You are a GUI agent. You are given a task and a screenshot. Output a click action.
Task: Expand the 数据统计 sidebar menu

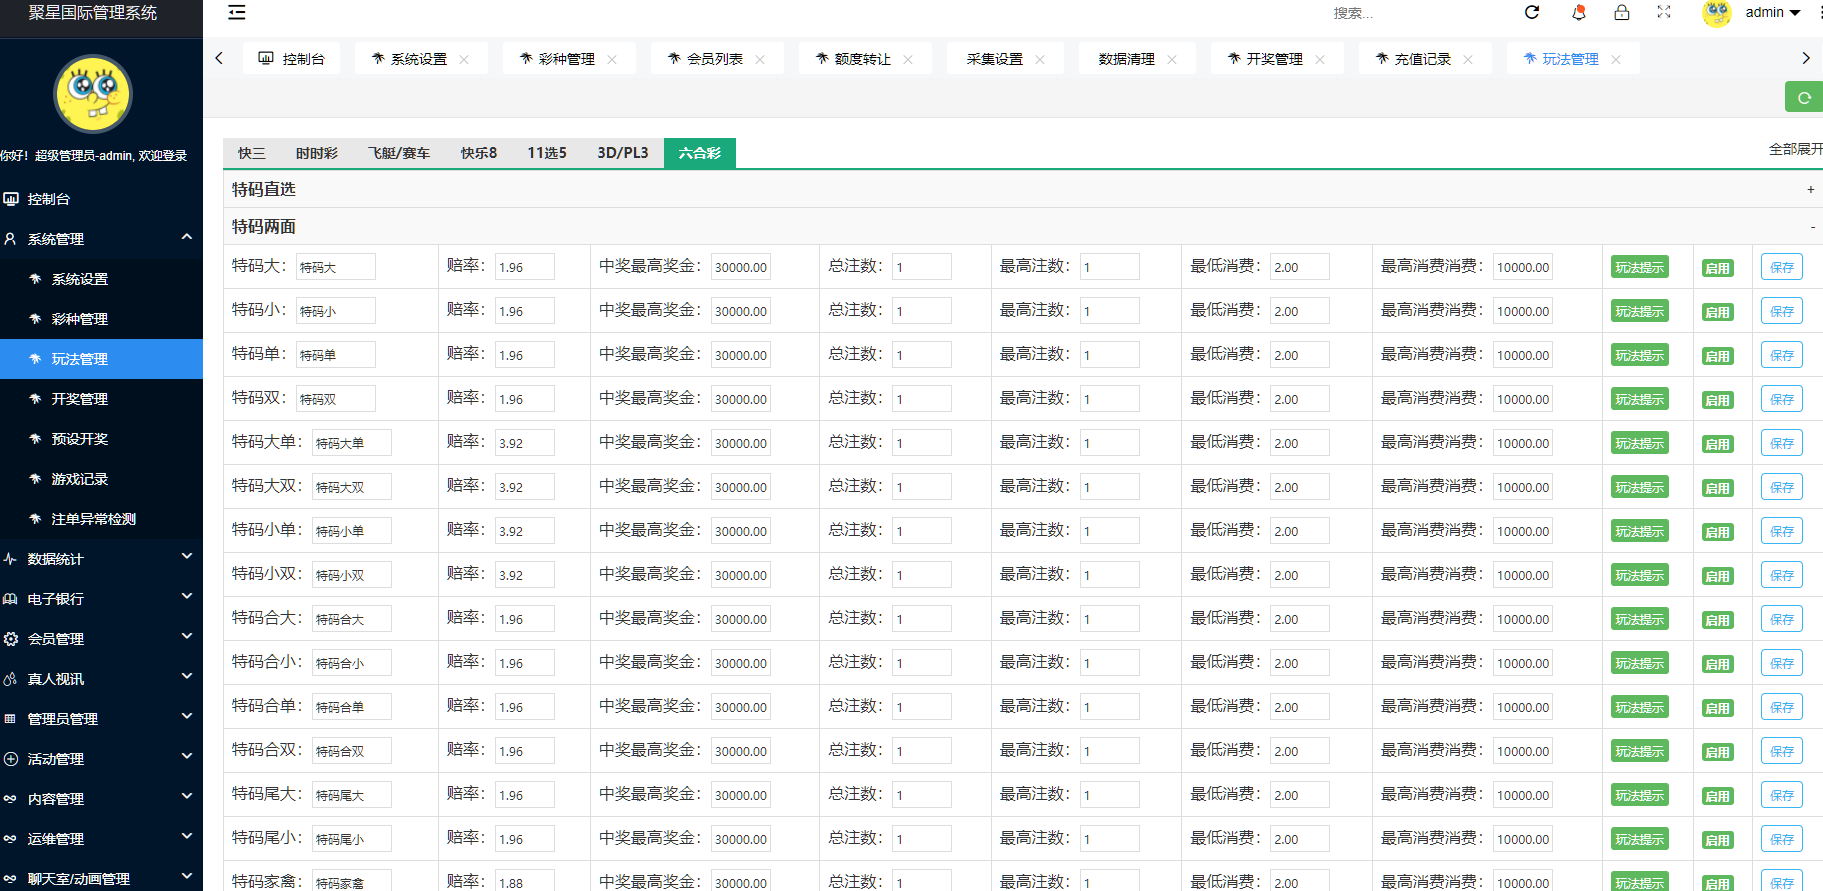pyautogui.click(x=100, y=559)
